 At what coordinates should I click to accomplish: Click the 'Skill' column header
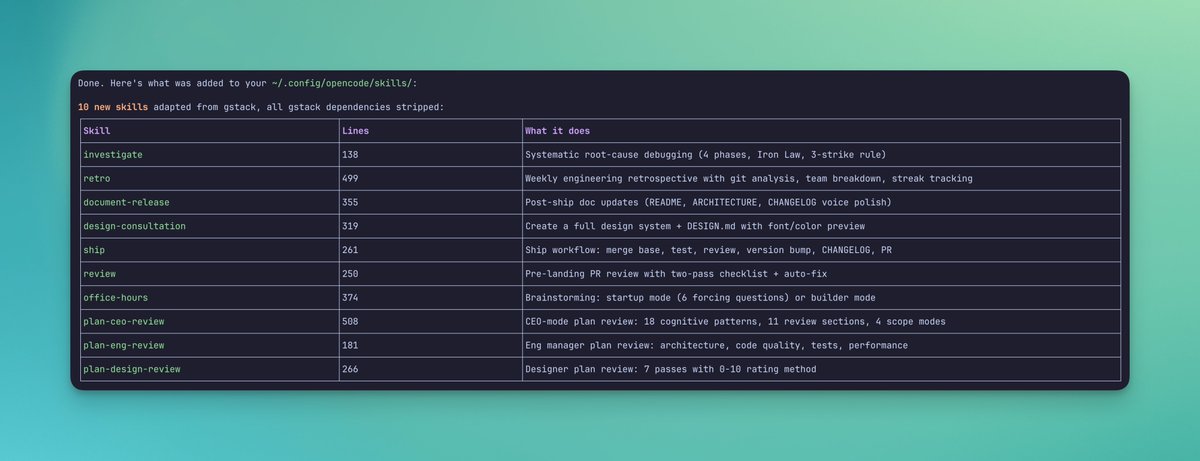pyautogui.click(x=97, y=131)
